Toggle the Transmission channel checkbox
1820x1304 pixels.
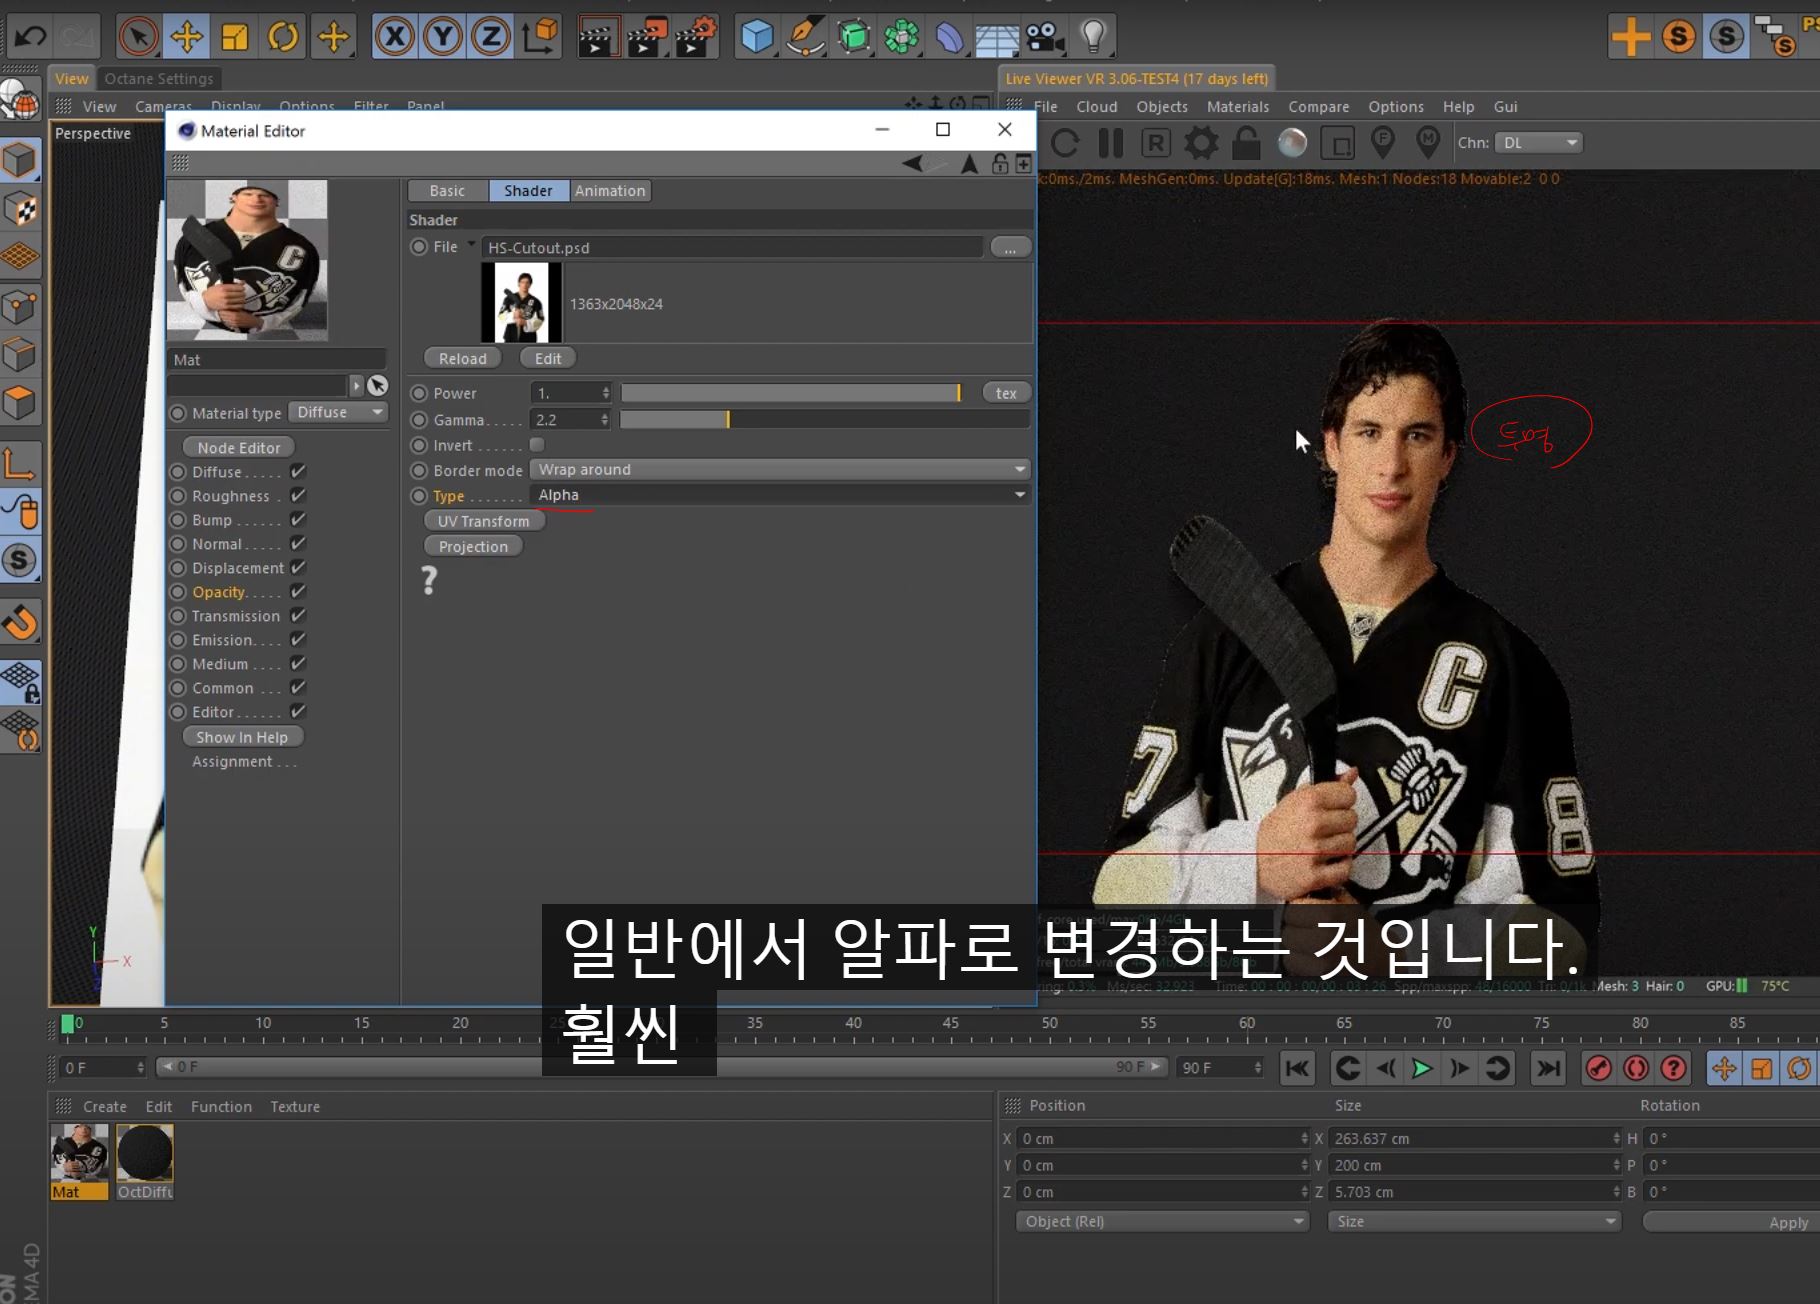pyautogui.click(x=298, y=615)
